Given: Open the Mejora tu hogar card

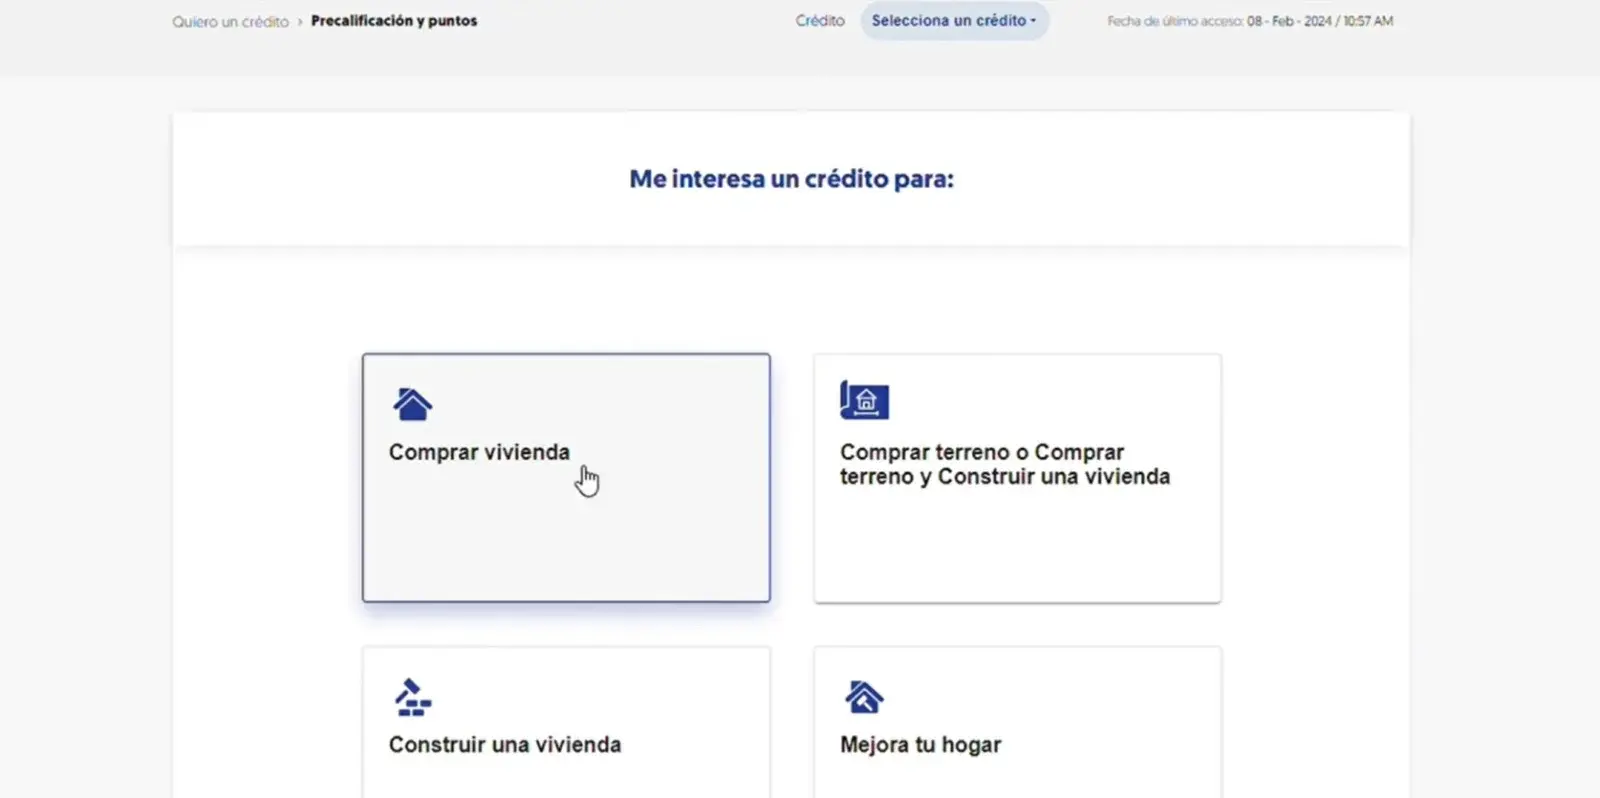Looking at the screenshot, I should point(1017,722).
